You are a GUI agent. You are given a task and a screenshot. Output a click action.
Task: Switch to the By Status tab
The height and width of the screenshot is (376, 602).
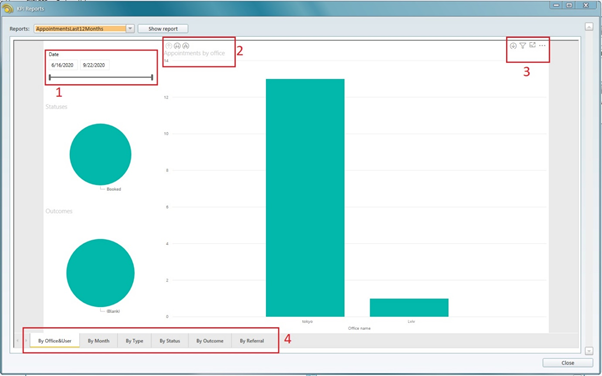(170, 341)
